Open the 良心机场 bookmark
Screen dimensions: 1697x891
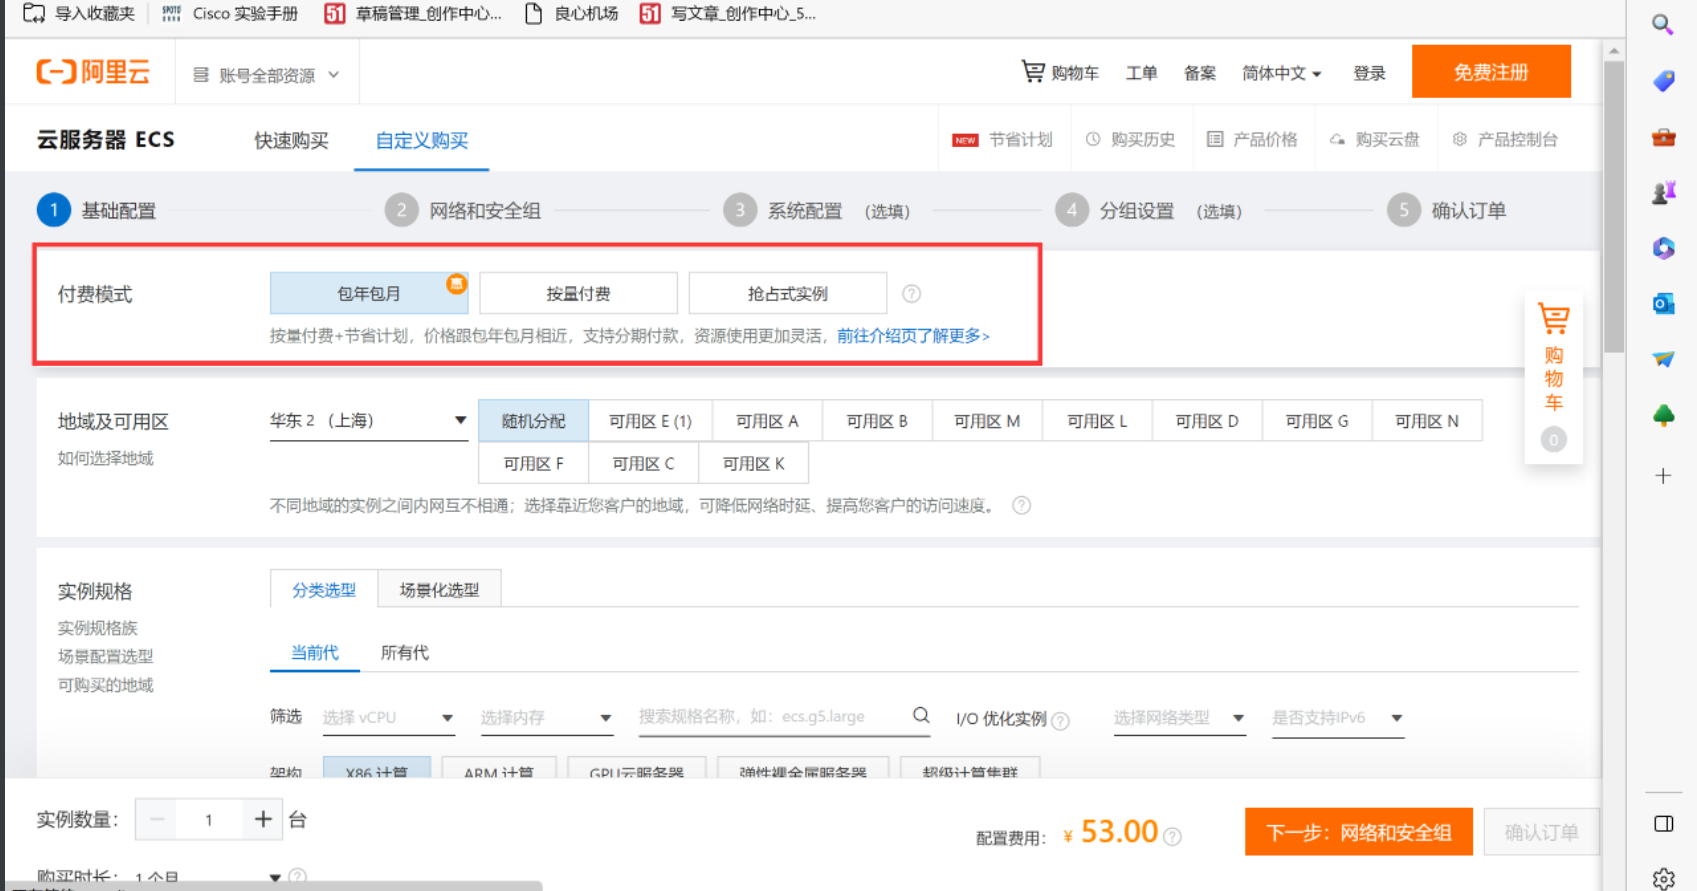[572, 13]
